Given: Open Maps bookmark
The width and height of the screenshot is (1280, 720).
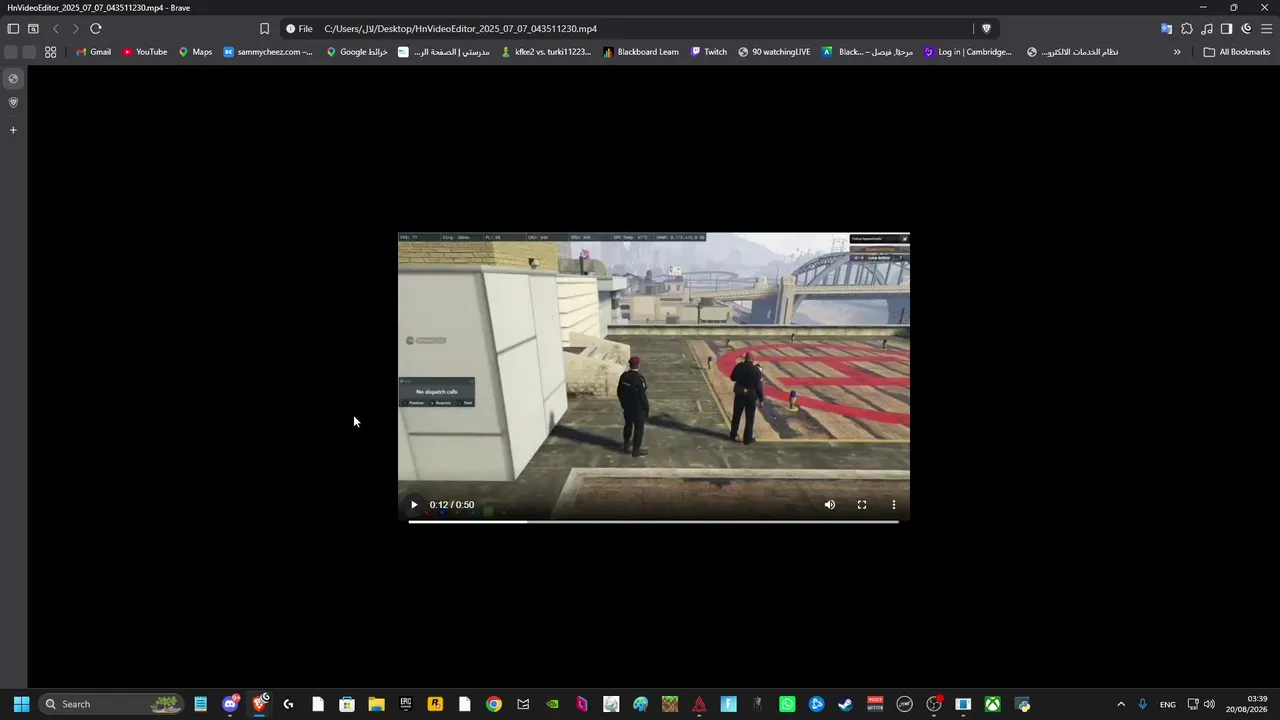Looking at the screenshot, I should (x=195, y=52).
